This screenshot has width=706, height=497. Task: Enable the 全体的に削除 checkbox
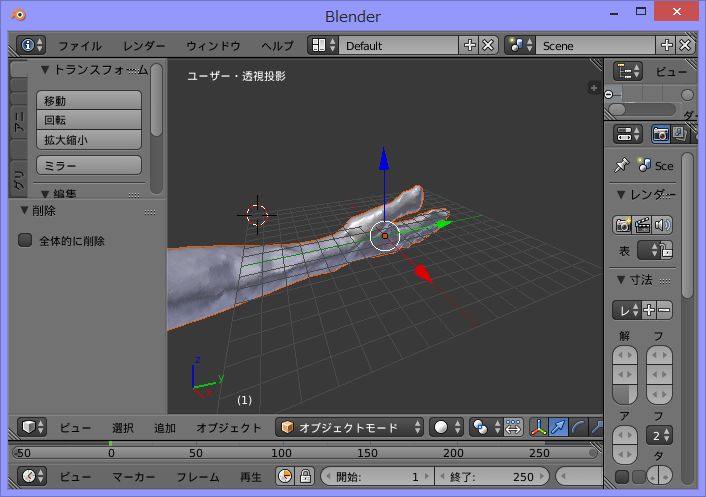[26, 241]
